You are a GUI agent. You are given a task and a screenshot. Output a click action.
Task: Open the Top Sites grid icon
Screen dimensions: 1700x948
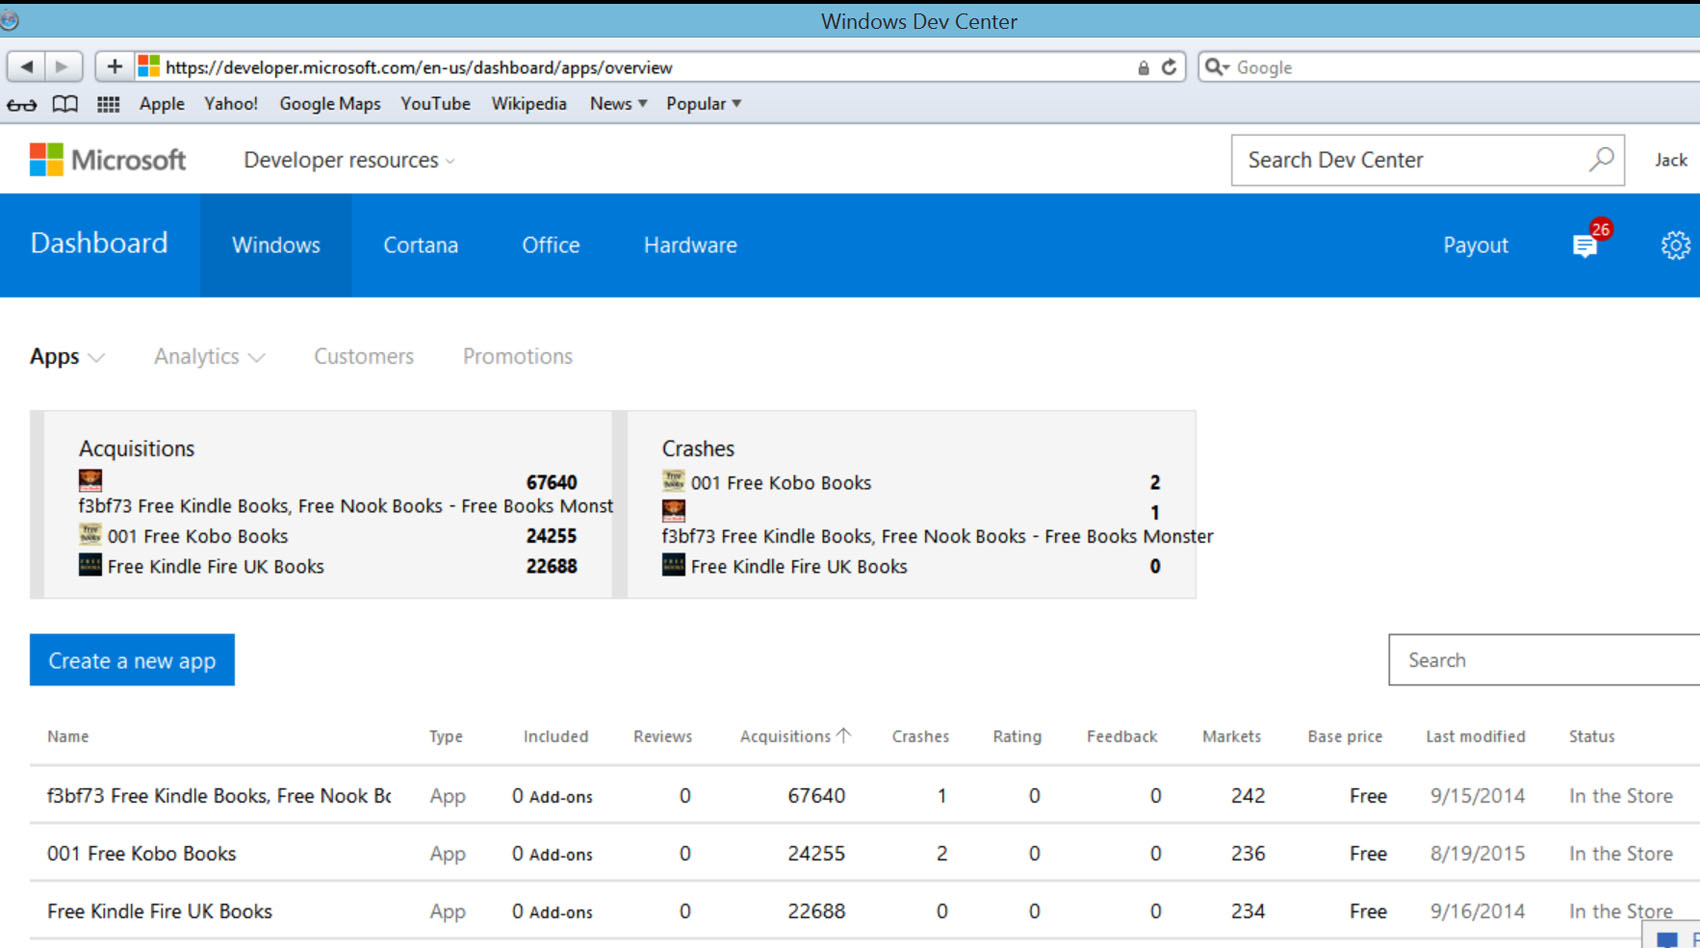[108, 104]
